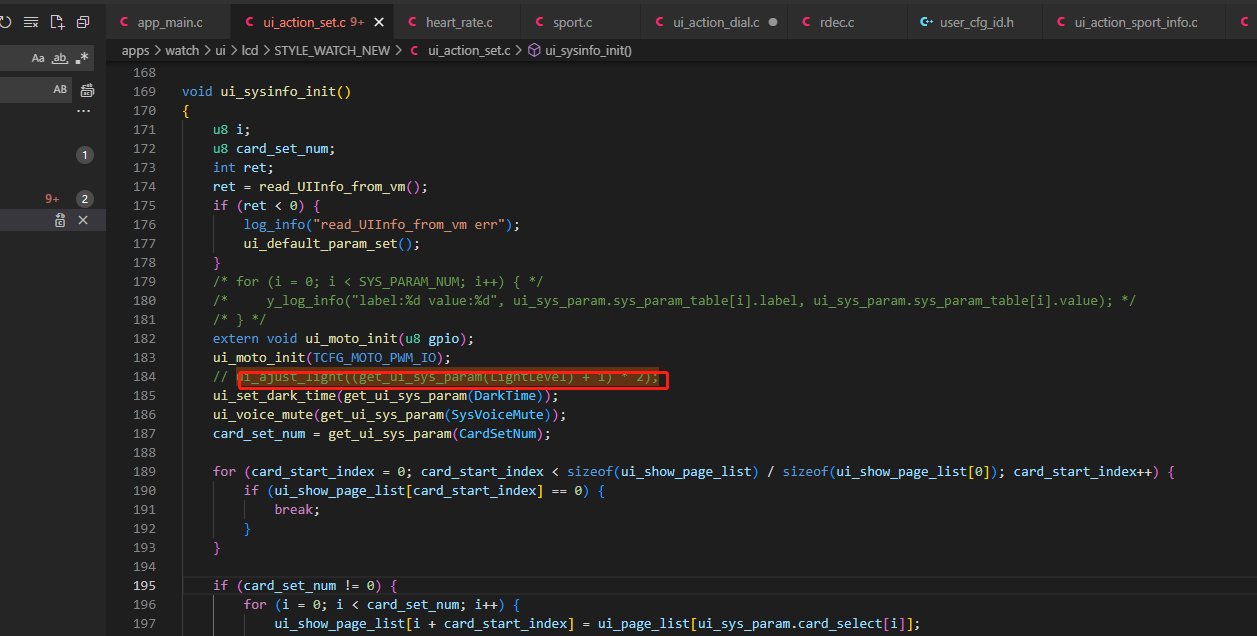Switch to the ui_action_dial.c tab
This screenshot has width=1257, height=636.
715,22
